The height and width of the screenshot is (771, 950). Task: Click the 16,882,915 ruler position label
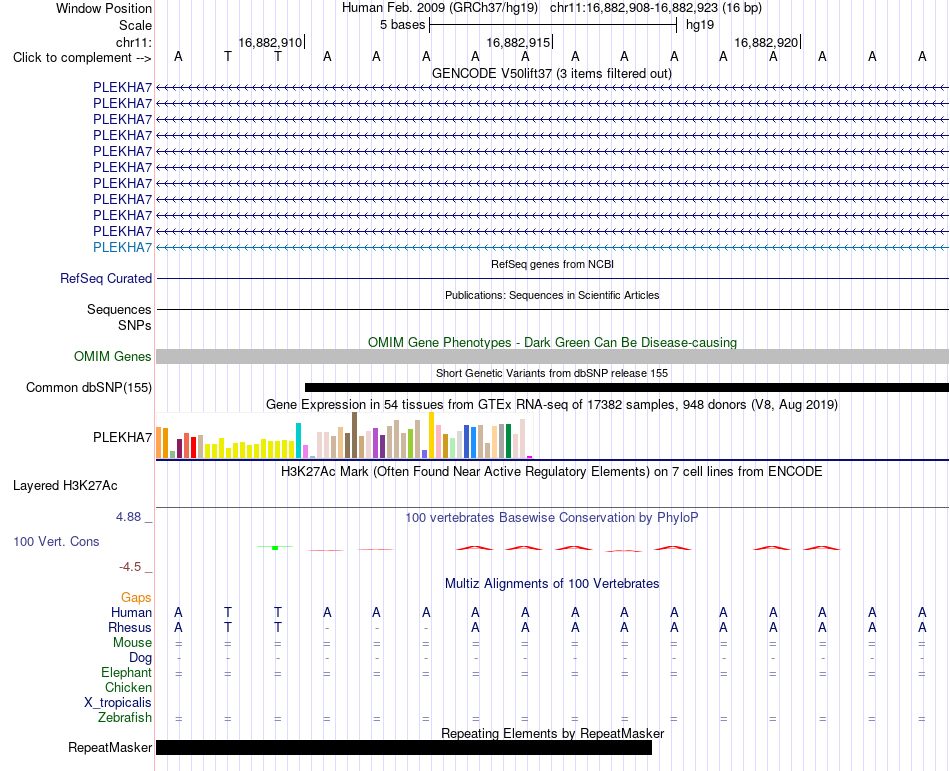[x=518, y=42]
